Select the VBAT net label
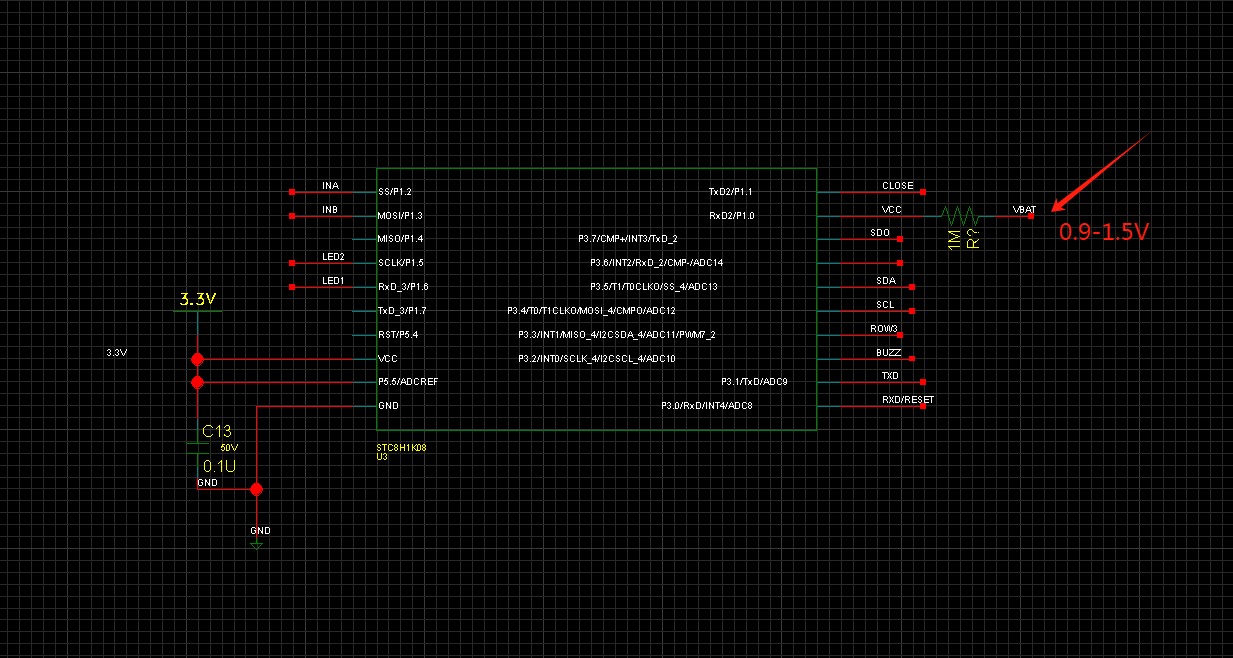Viewport: 1233px width, 658px height. click(x=1024, y=210)
